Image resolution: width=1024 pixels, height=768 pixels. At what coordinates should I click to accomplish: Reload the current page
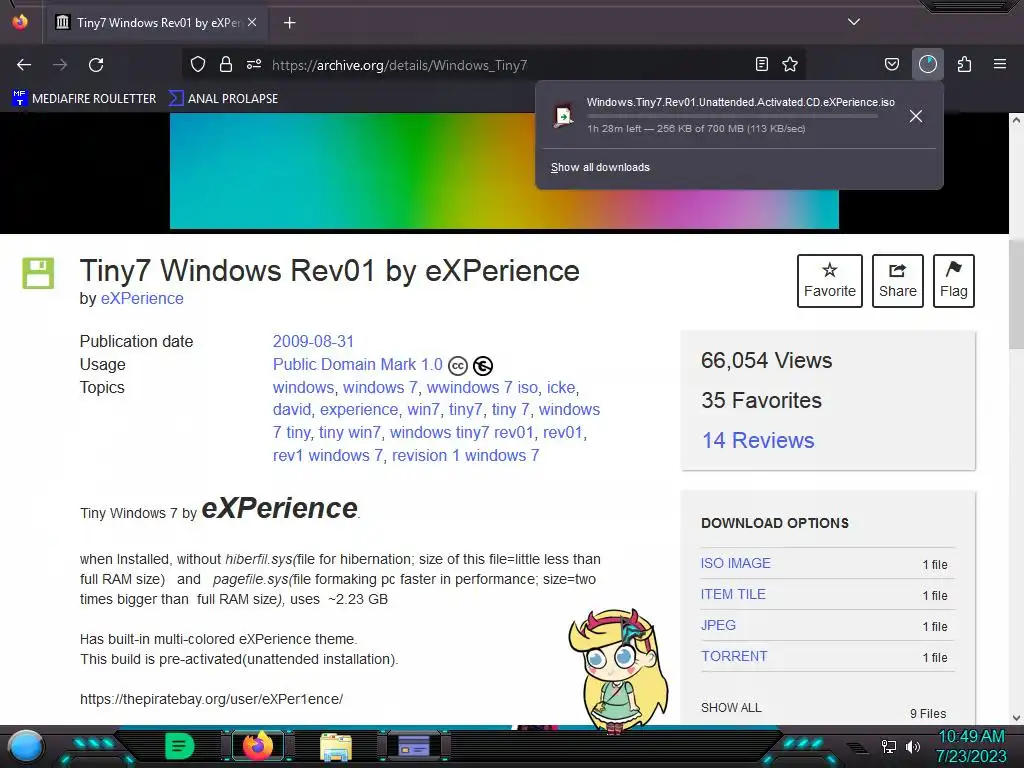coord(96,65)
